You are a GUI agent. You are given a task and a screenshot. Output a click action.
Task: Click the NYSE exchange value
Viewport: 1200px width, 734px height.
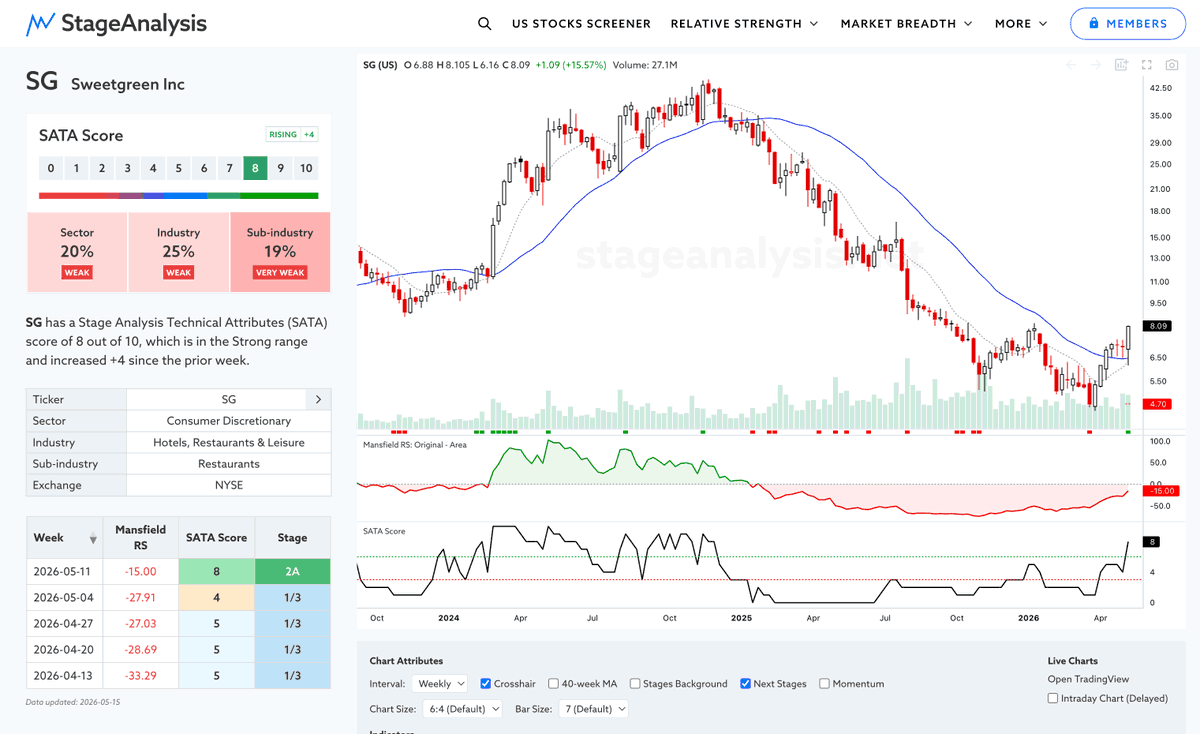point(229,485)
